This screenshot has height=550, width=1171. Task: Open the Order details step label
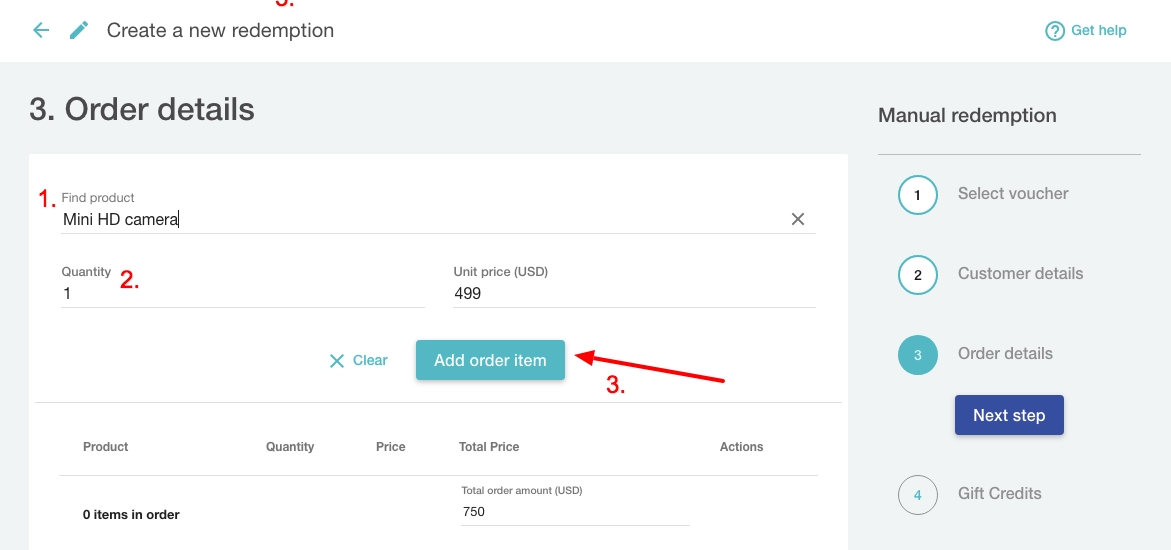[1005, 353]
